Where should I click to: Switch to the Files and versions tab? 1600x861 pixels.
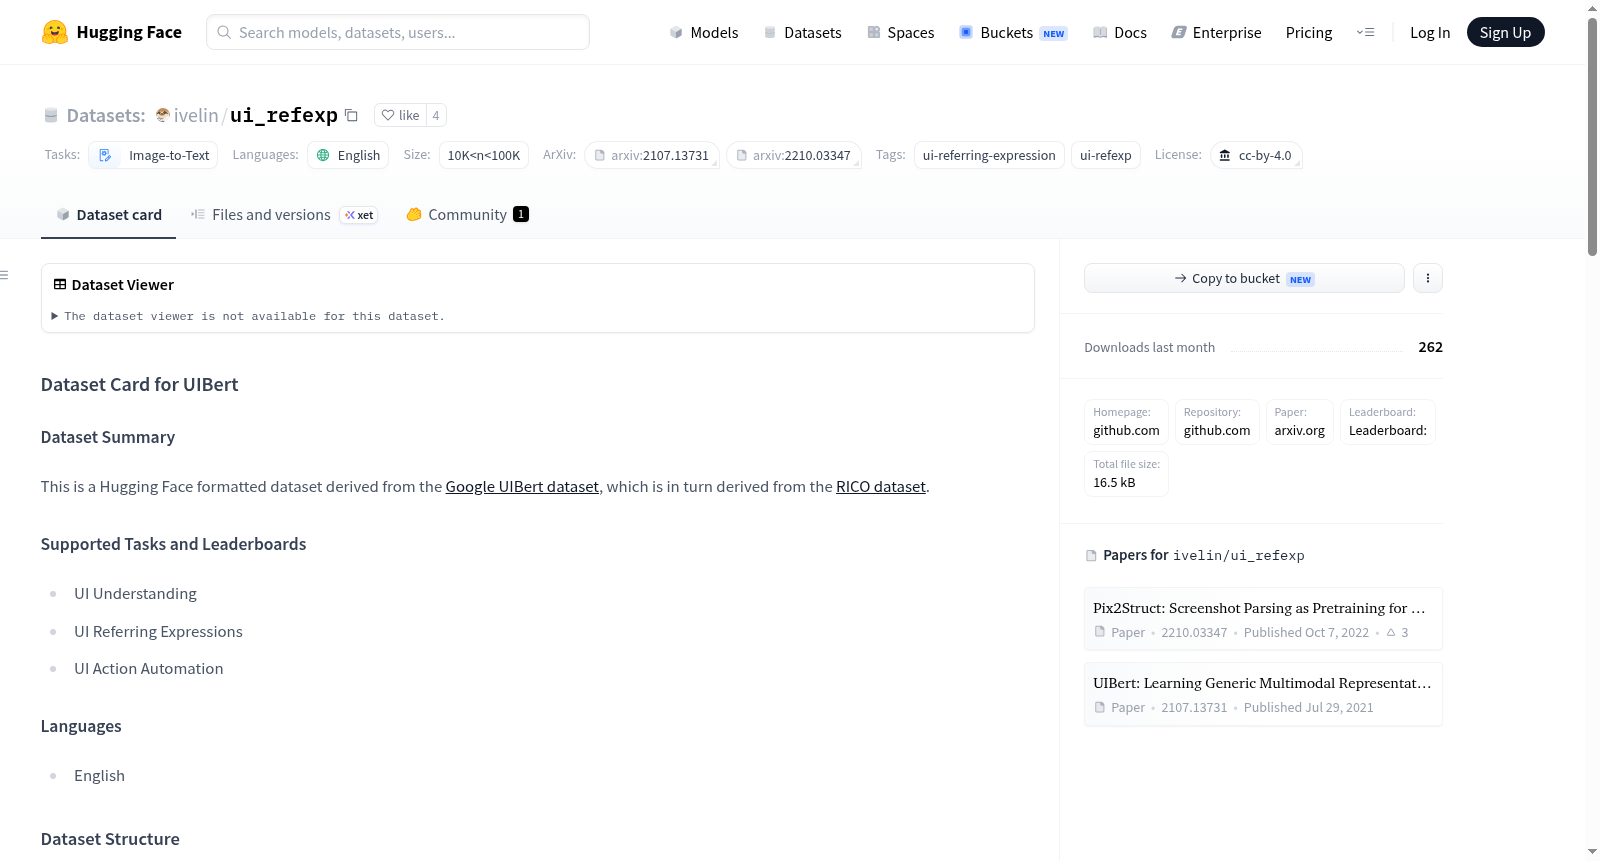point(284,214)
